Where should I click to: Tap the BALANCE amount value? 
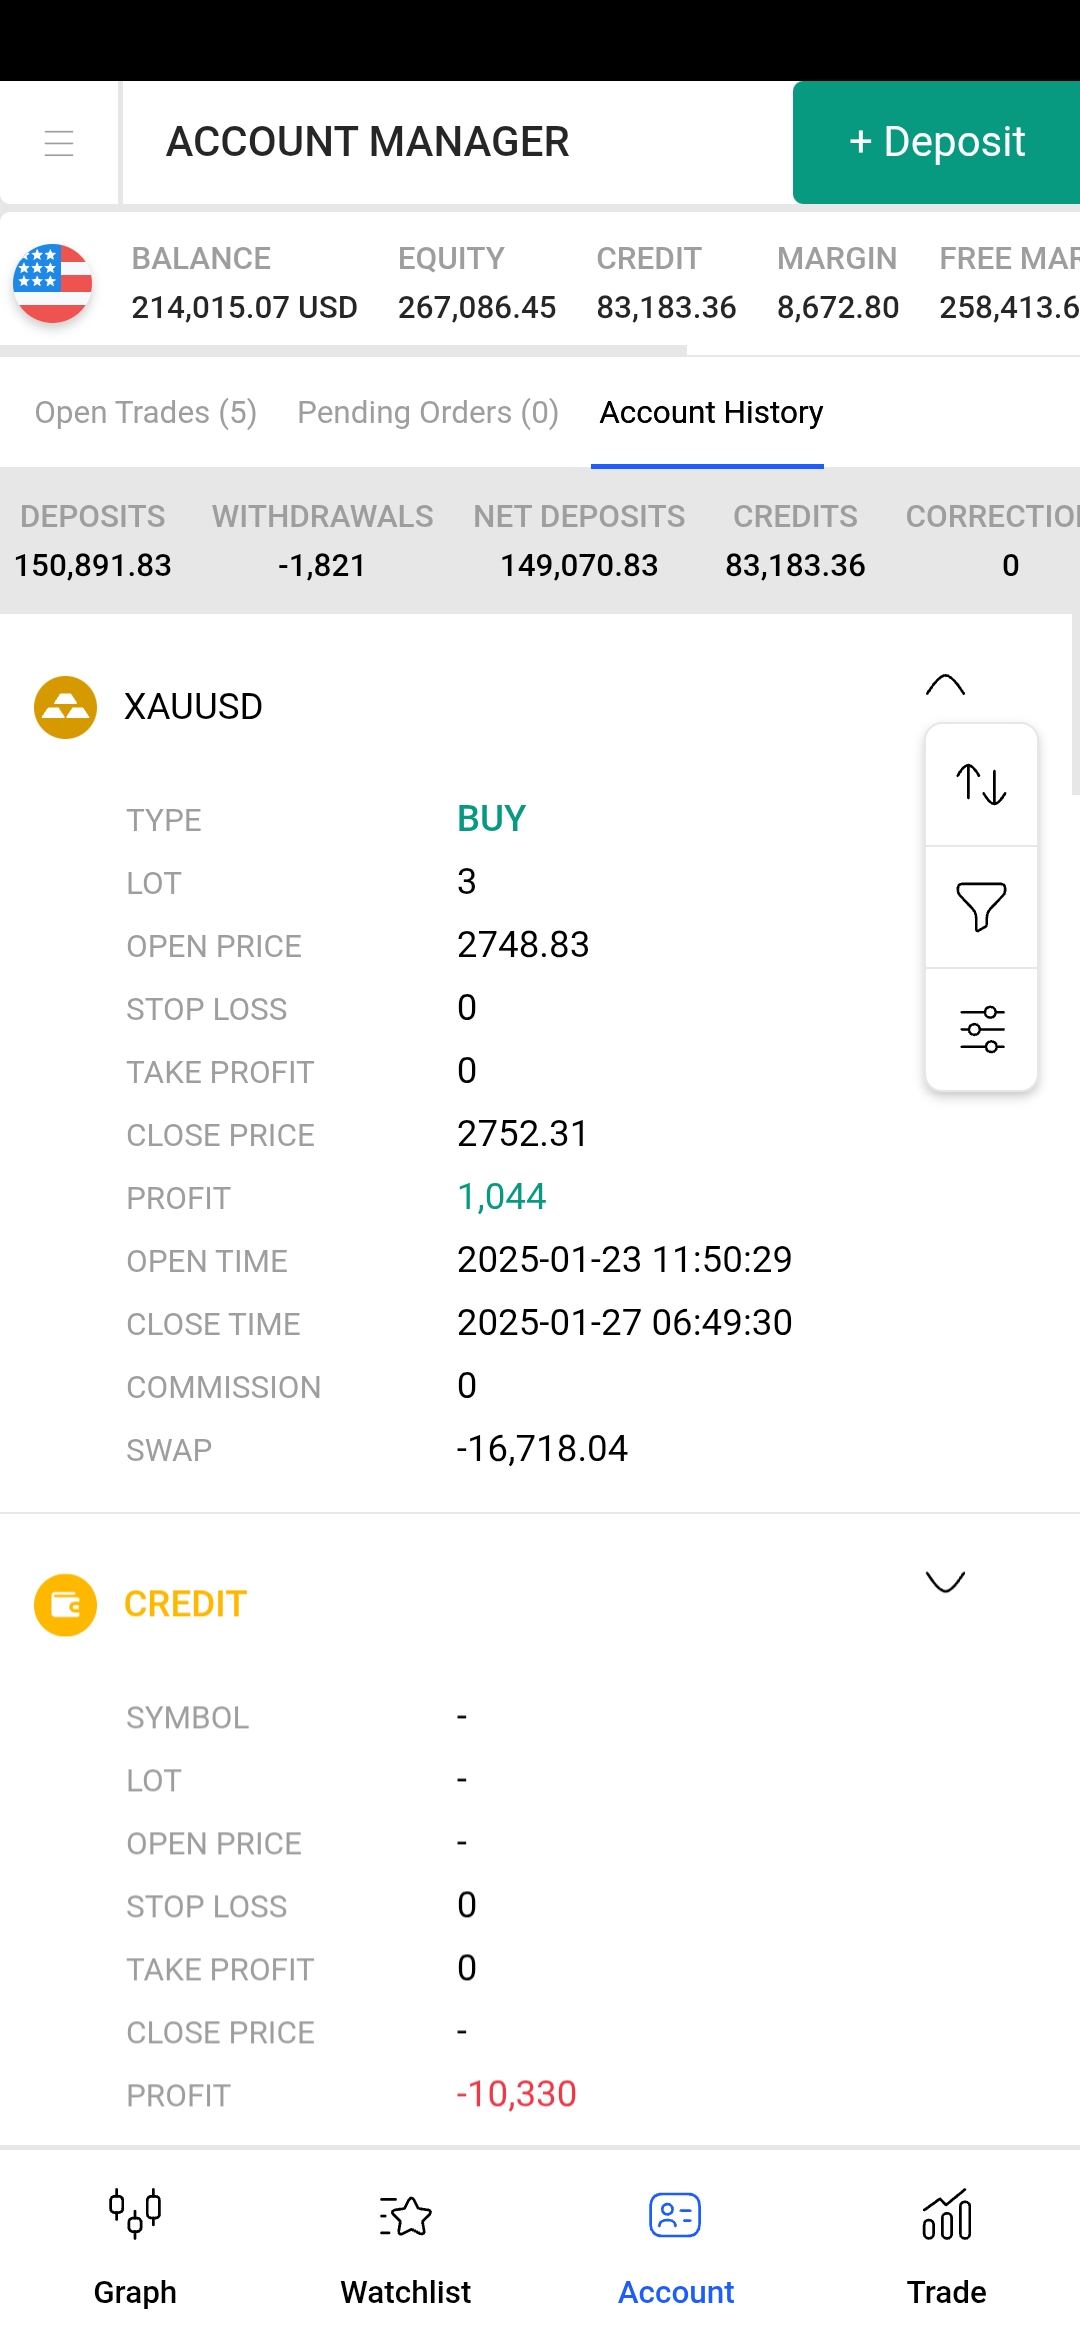(244, 307)
